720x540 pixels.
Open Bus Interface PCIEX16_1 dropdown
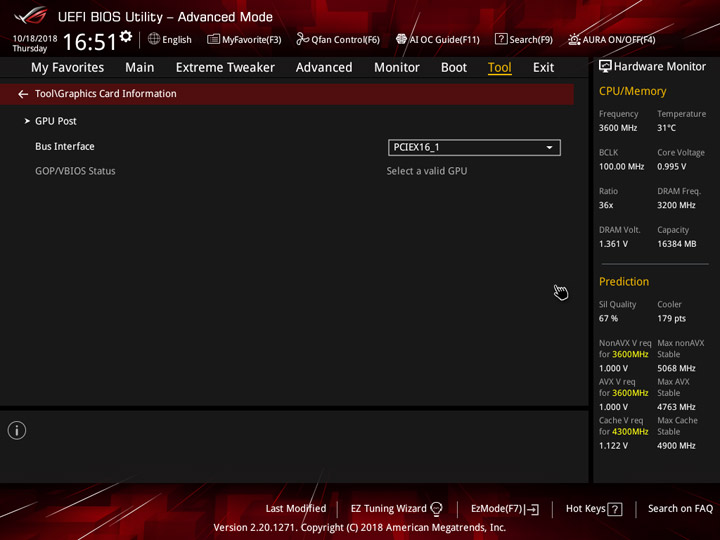(474, 147)
